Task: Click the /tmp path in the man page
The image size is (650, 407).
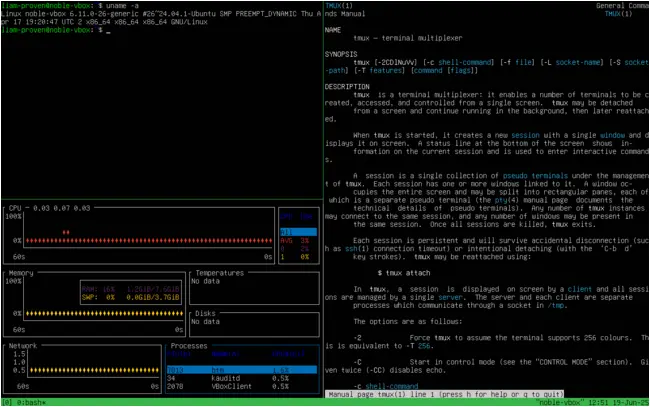Action: (556, 305)
